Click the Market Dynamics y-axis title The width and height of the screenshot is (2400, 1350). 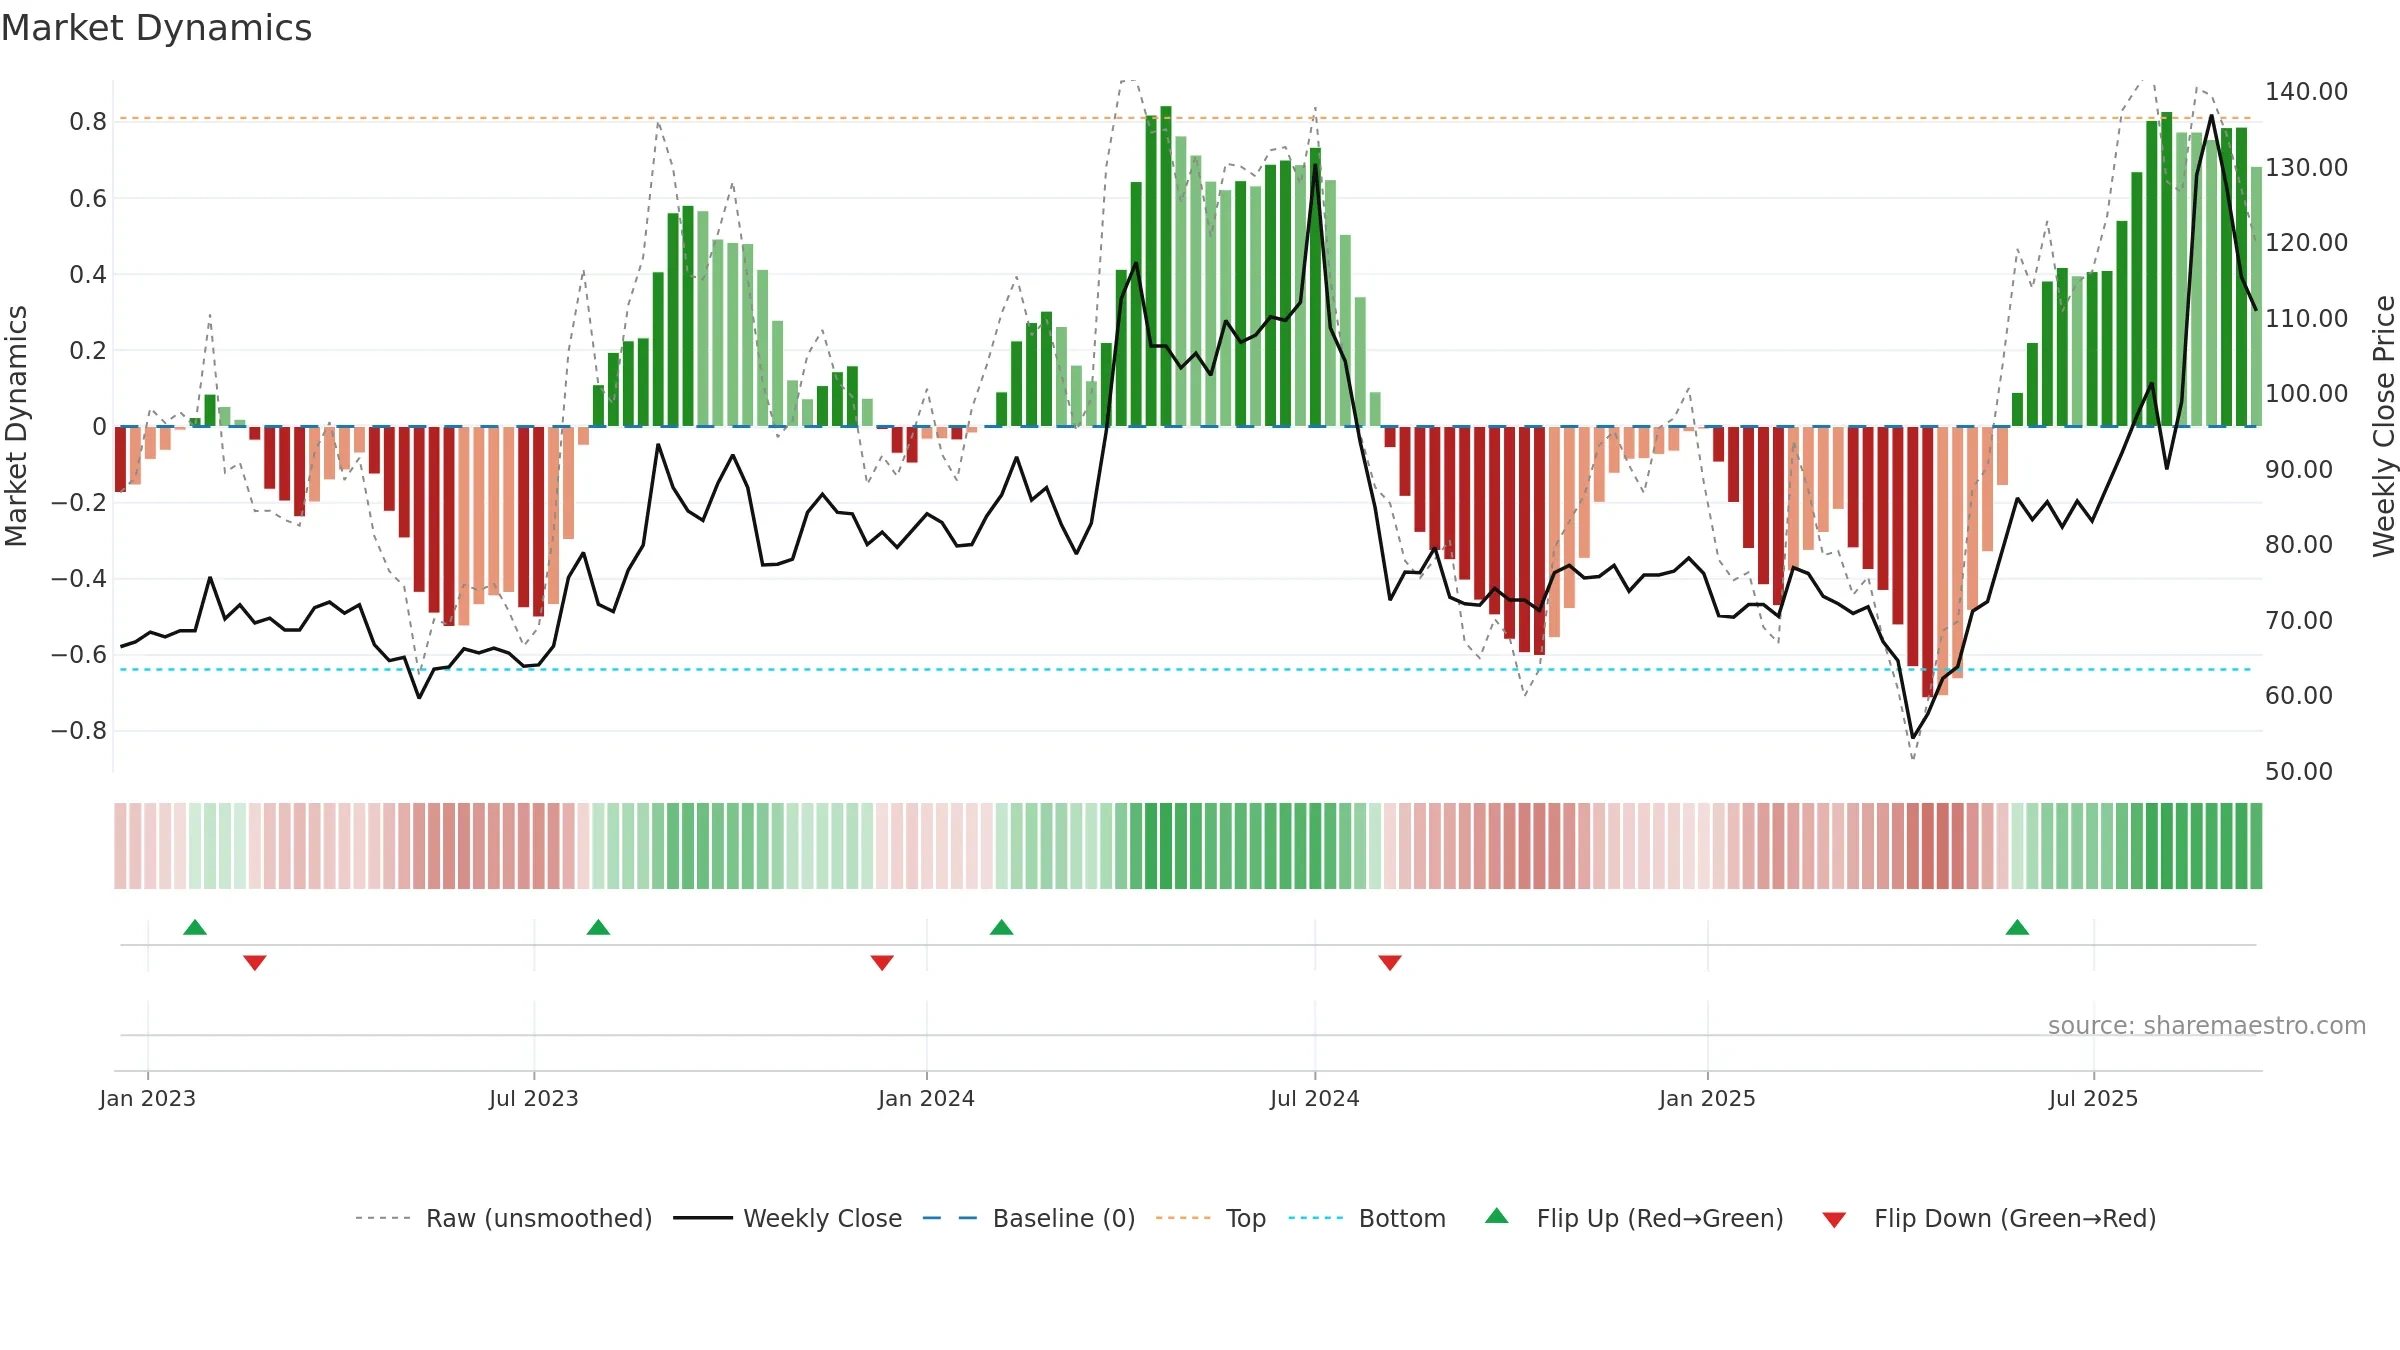coord(16,426)
